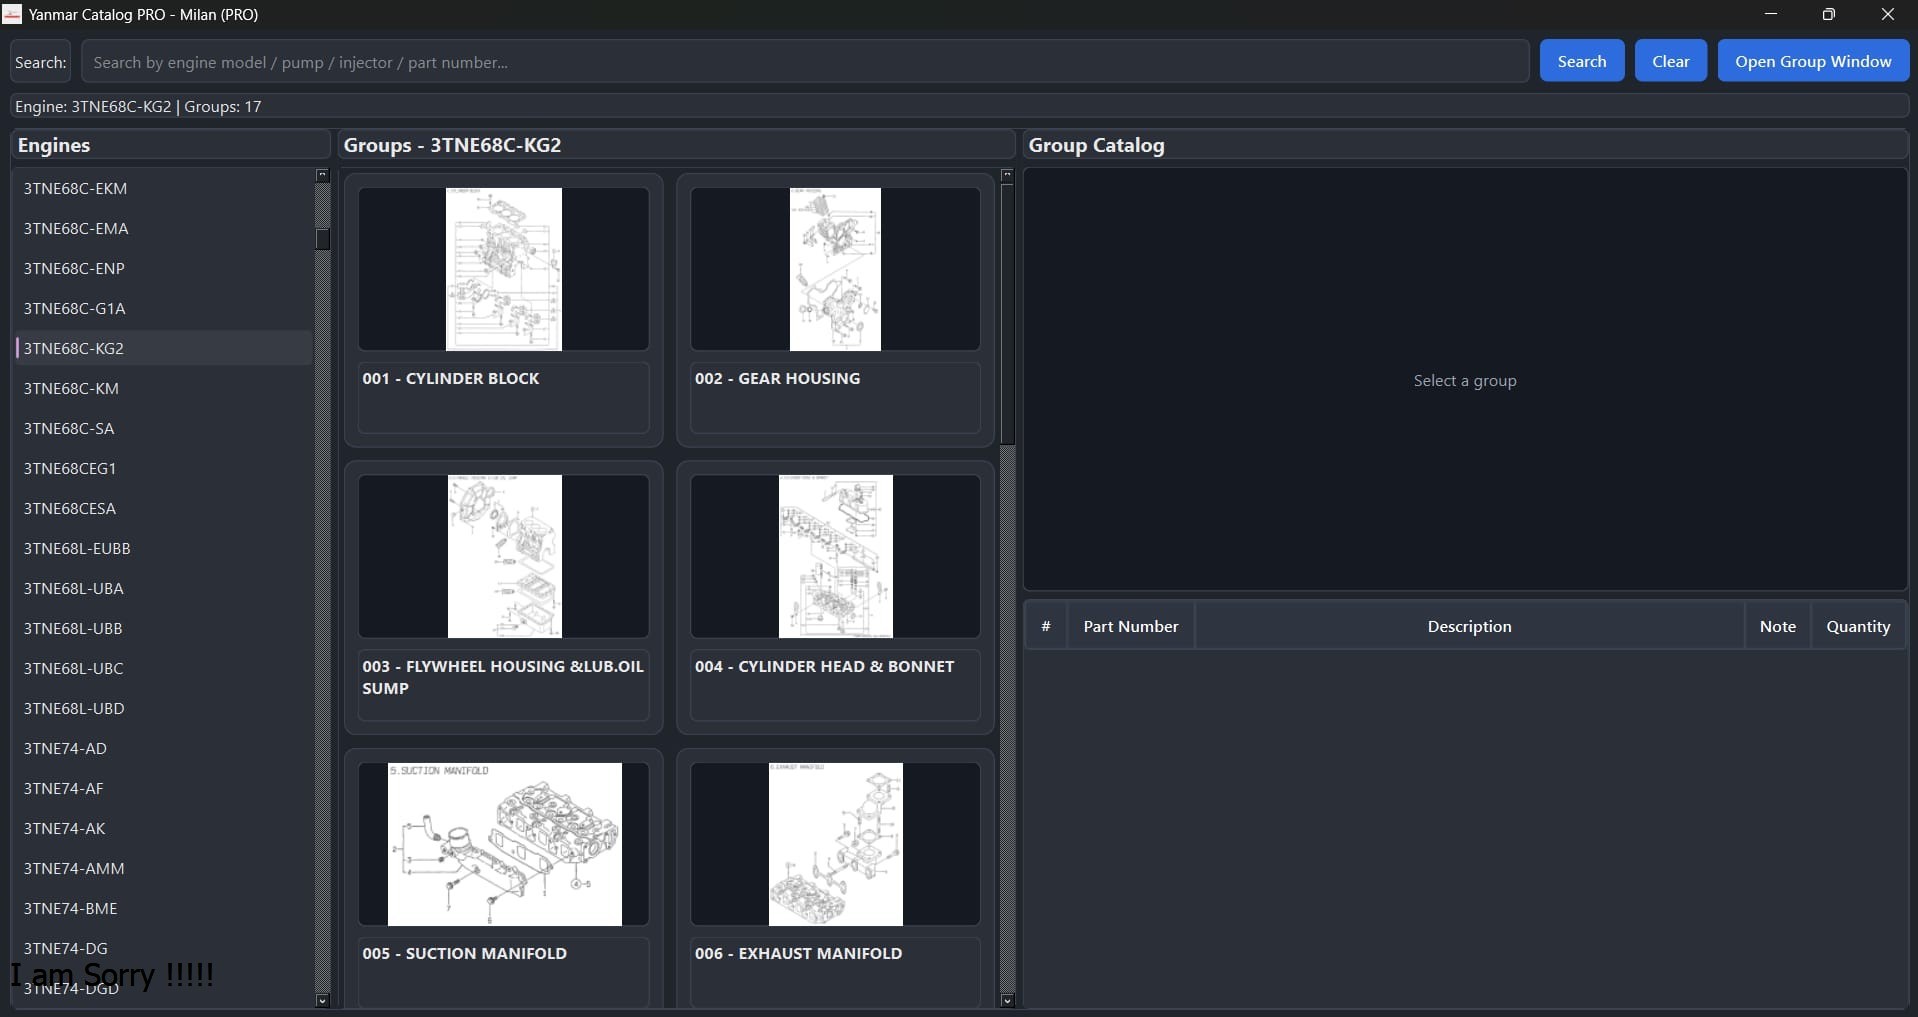The height and width of the screenshot is (1017, 1918).
Task: Select the 004 Cylinder Head & Bonnet thumbnail
Action: click(835, 556)
